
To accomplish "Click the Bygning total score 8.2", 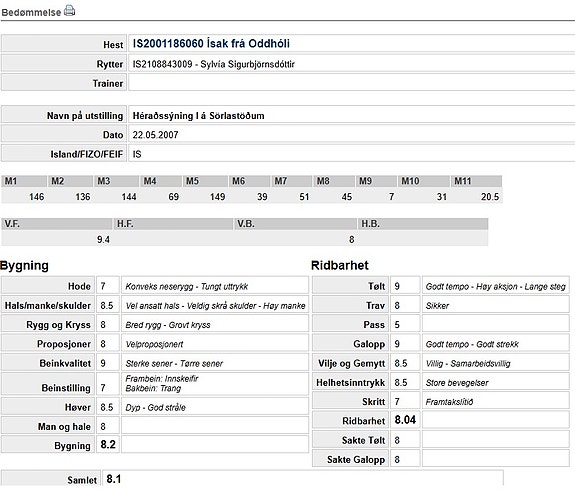I will pyautogui.click(x=108, y=444).
